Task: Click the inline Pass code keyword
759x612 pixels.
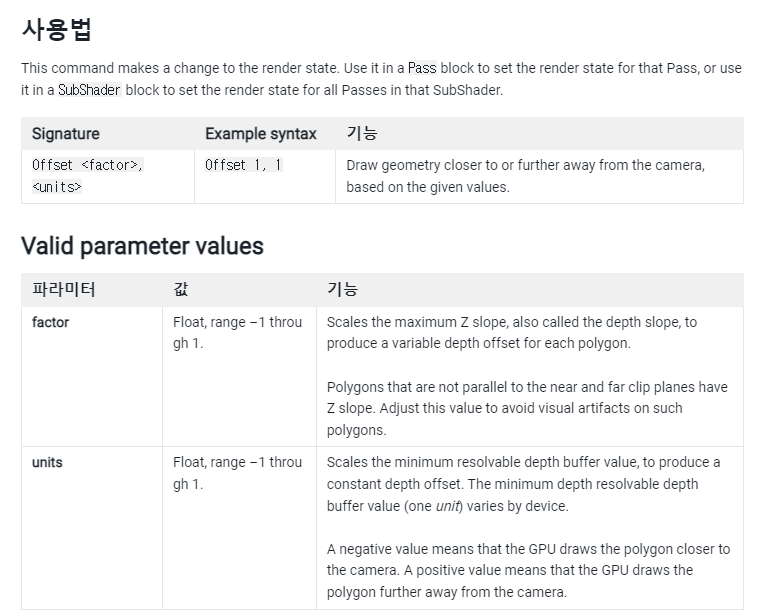Action: pos(422,68)
